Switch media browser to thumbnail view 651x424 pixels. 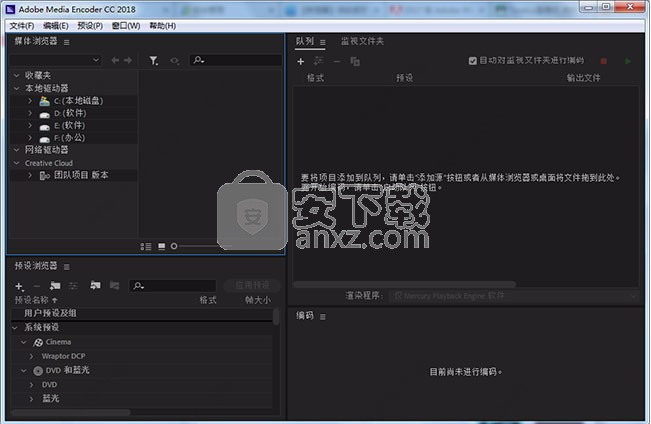pyautogui.click(x=162, y=247)
